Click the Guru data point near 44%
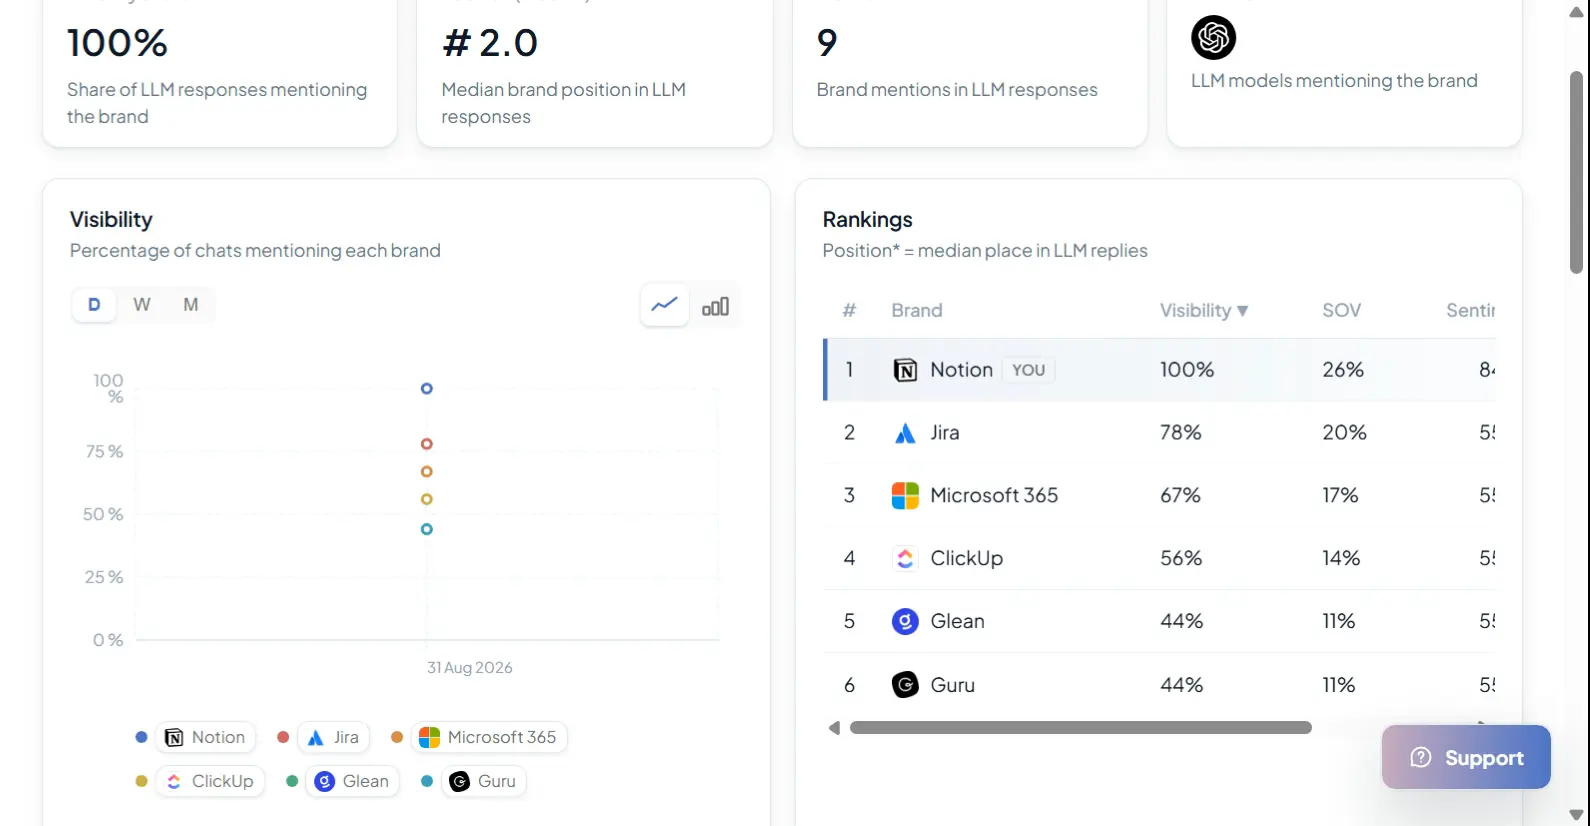 (427, 529)
